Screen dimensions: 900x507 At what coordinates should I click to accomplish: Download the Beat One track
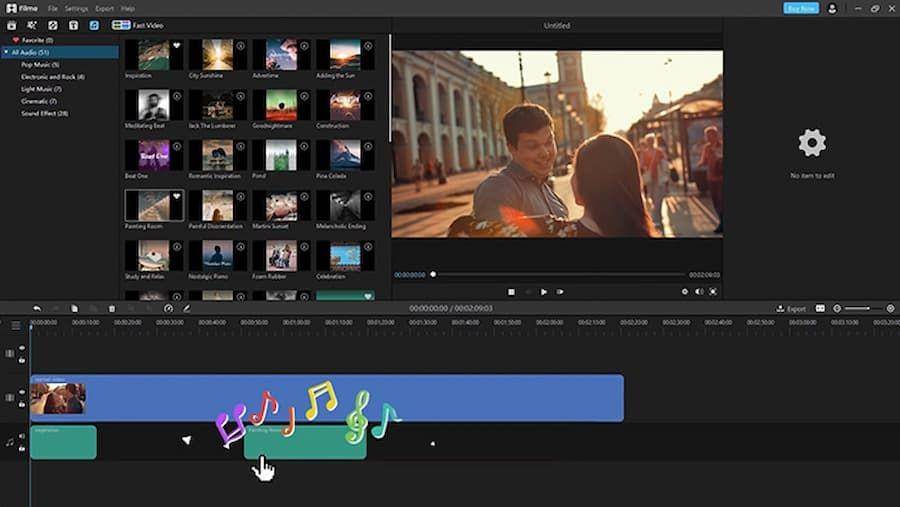(177, 146)
